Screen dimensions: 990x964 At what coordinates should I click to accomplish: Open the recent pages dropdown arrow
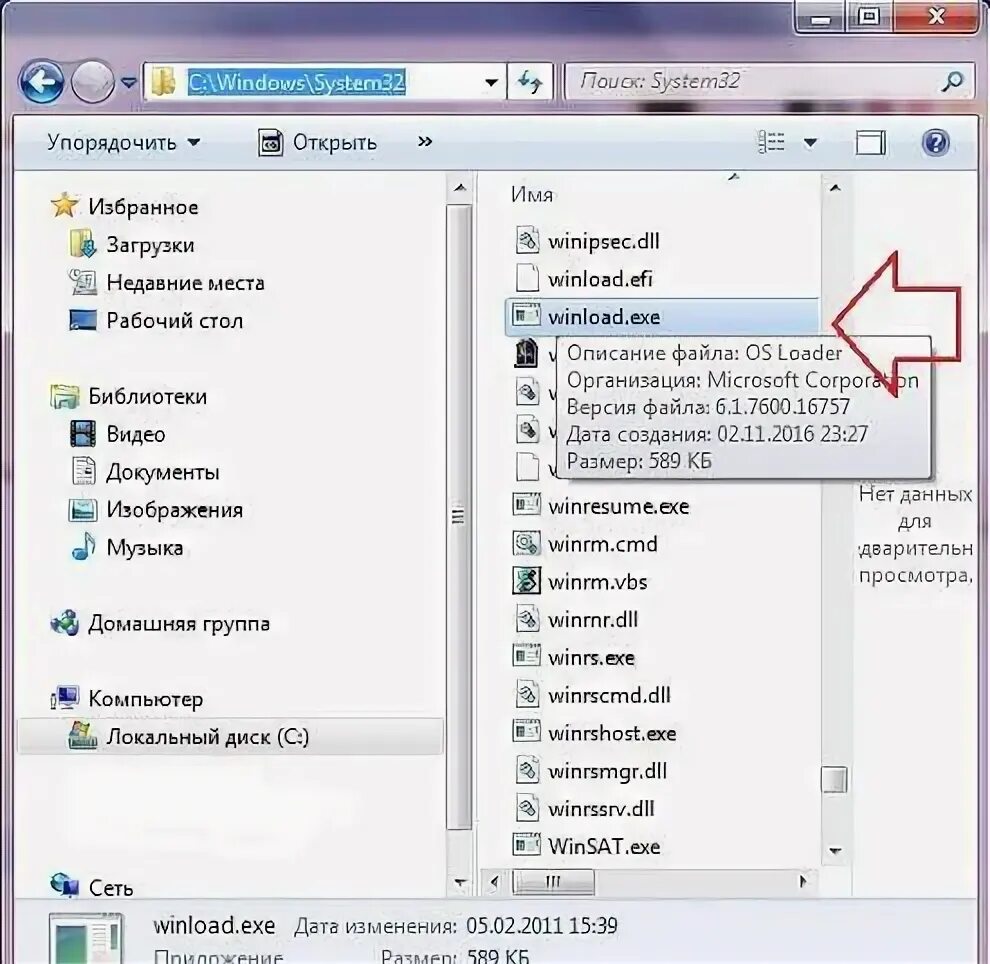(x=129, y=83)
